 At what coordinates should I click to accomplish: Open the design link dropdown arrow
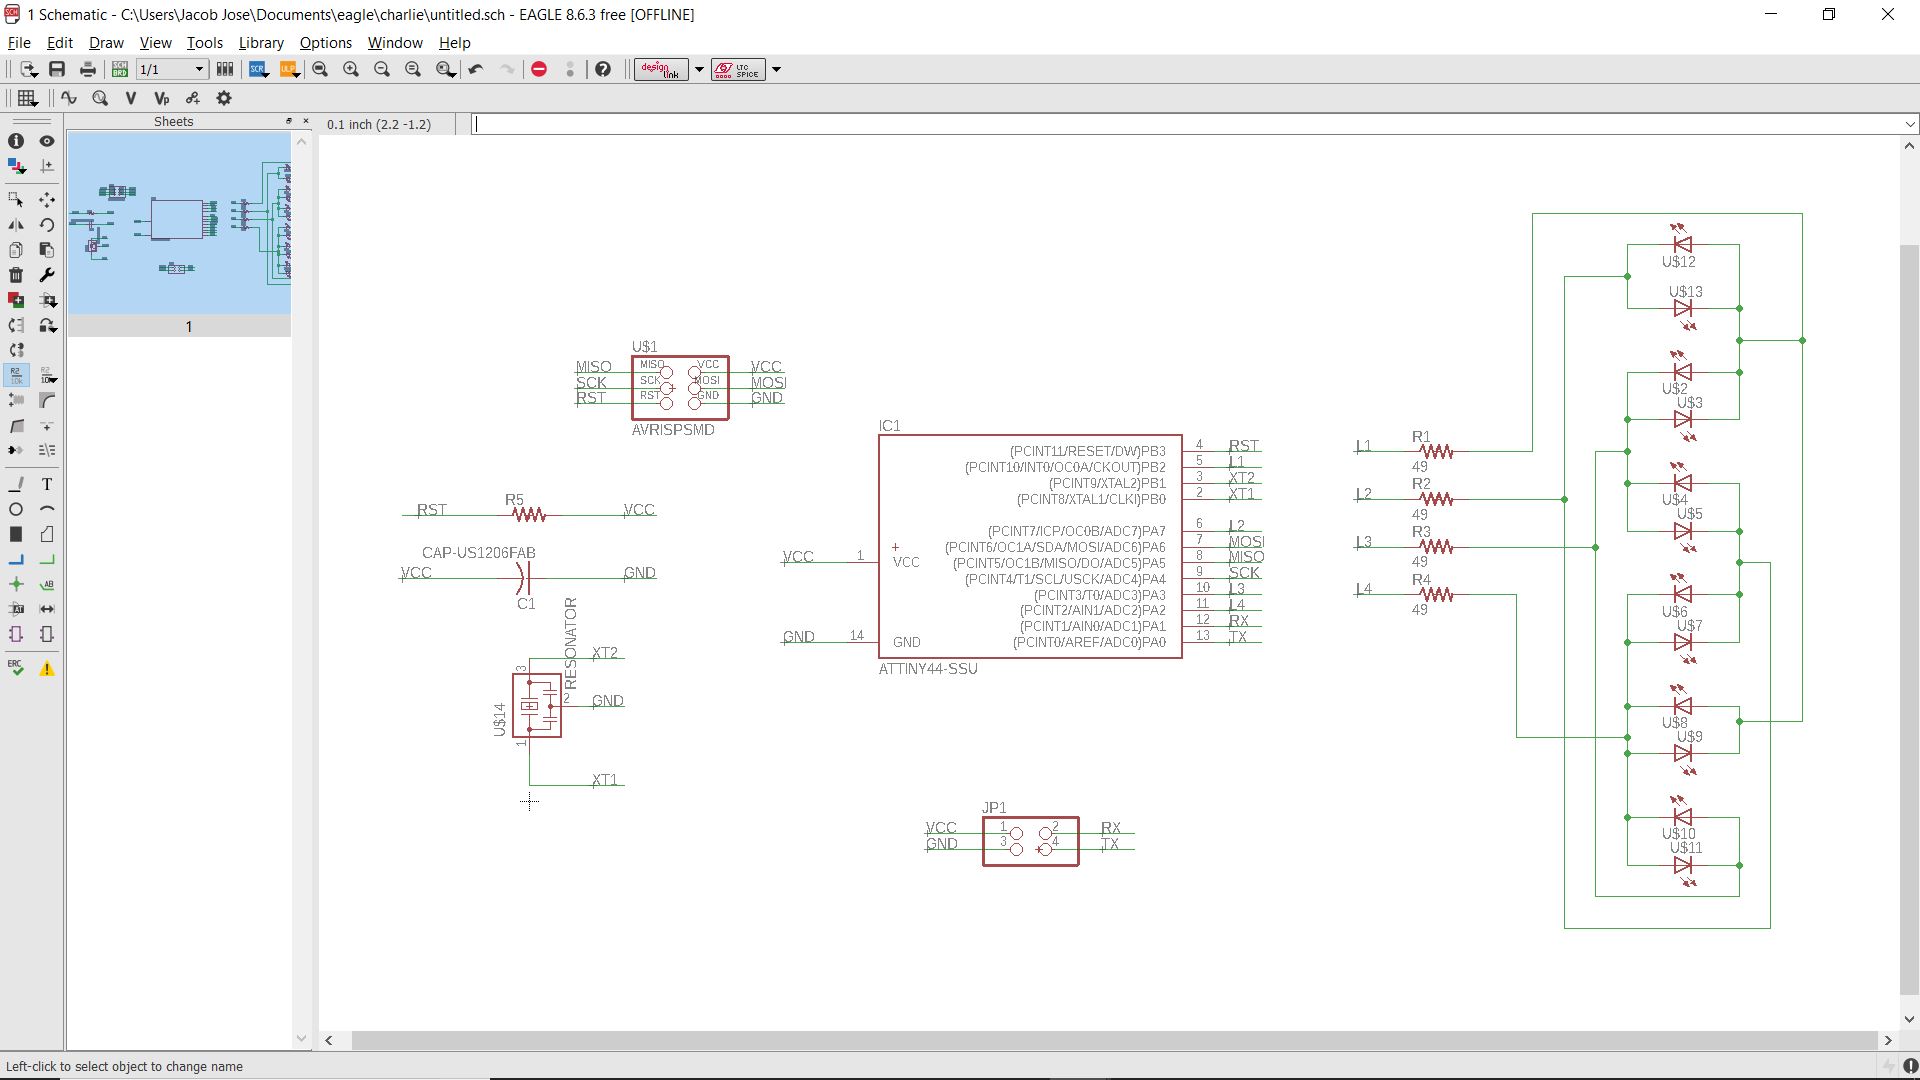[699, 69]
